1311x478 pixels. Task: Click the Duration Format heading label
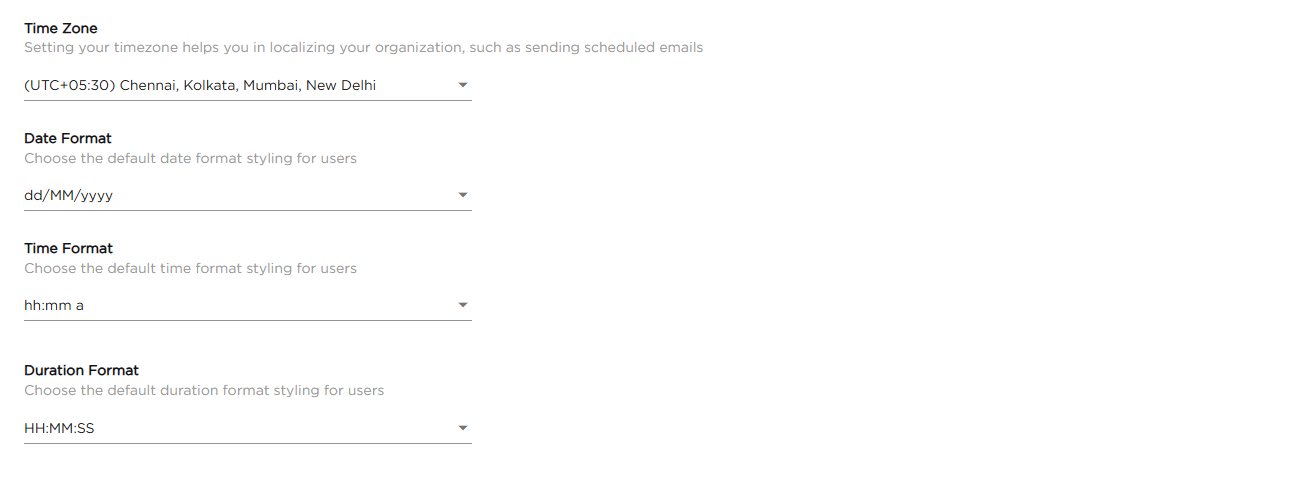pyautogui.click(x=81, y=371)
